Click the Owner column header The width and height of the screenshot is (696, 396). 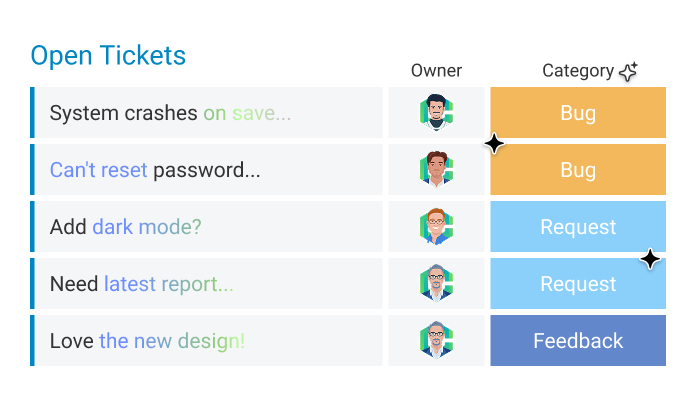436,71
